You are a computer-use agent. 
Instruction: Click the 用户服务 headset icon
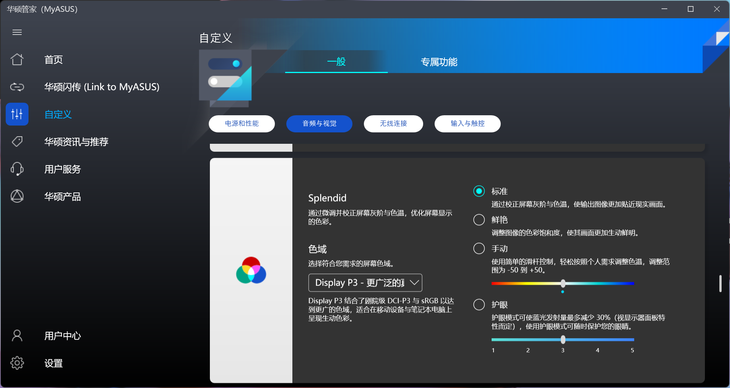(x=17, y=169)
